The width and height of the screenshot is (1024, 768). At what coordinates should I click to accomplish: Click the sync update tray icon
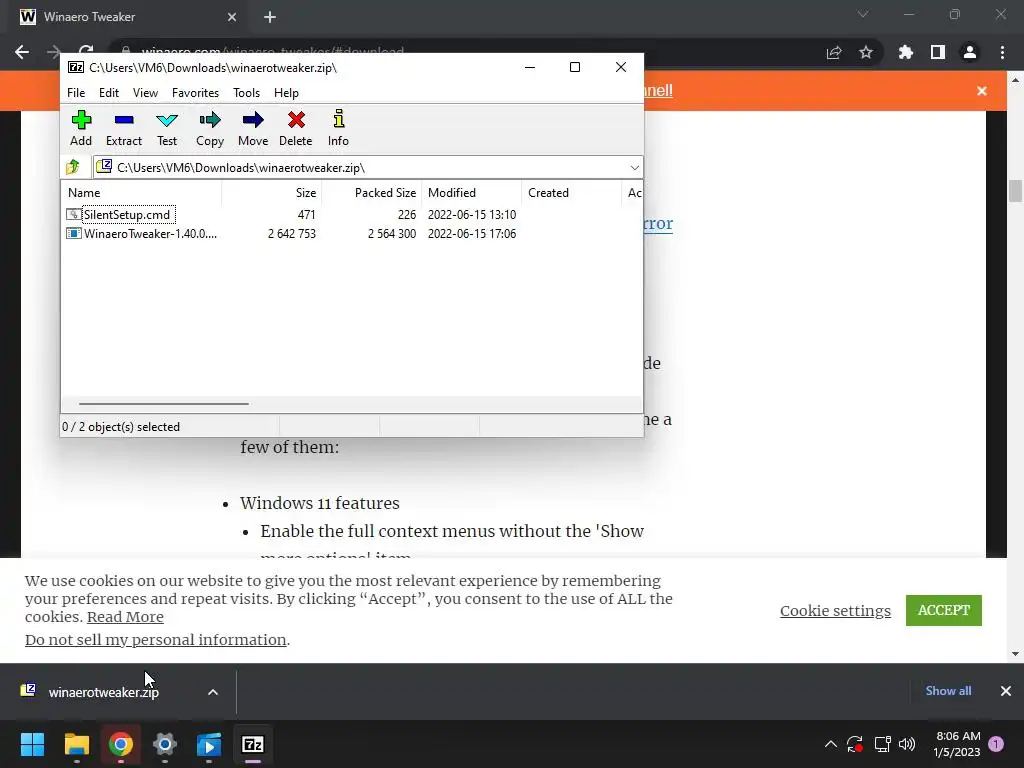click(x=855, y=744)
